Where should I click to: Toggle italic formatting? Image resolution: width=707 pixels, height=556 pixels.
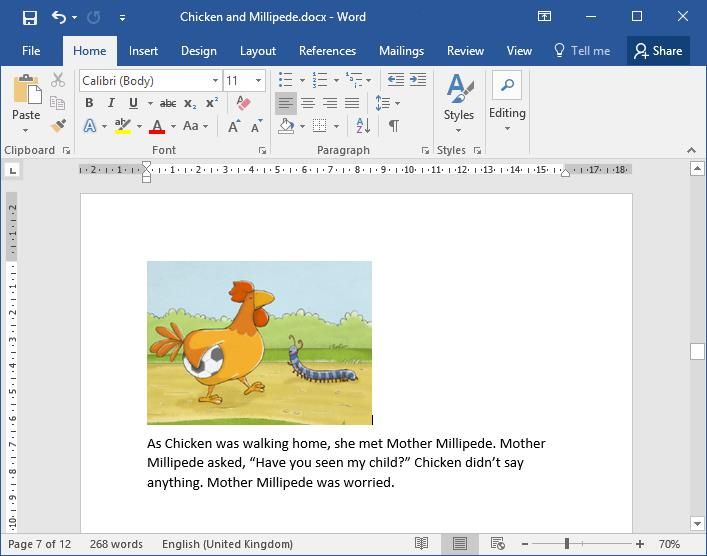(x=111, y=103)
